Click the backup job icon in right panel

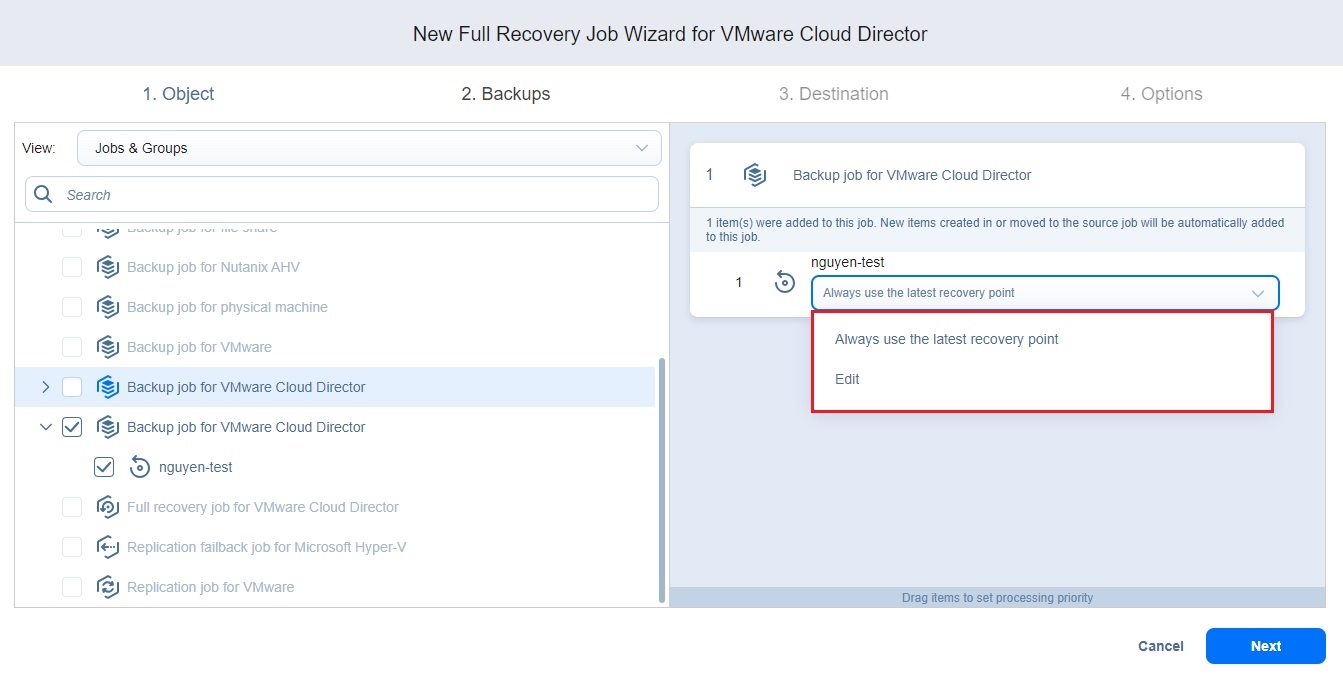point(755,175)
